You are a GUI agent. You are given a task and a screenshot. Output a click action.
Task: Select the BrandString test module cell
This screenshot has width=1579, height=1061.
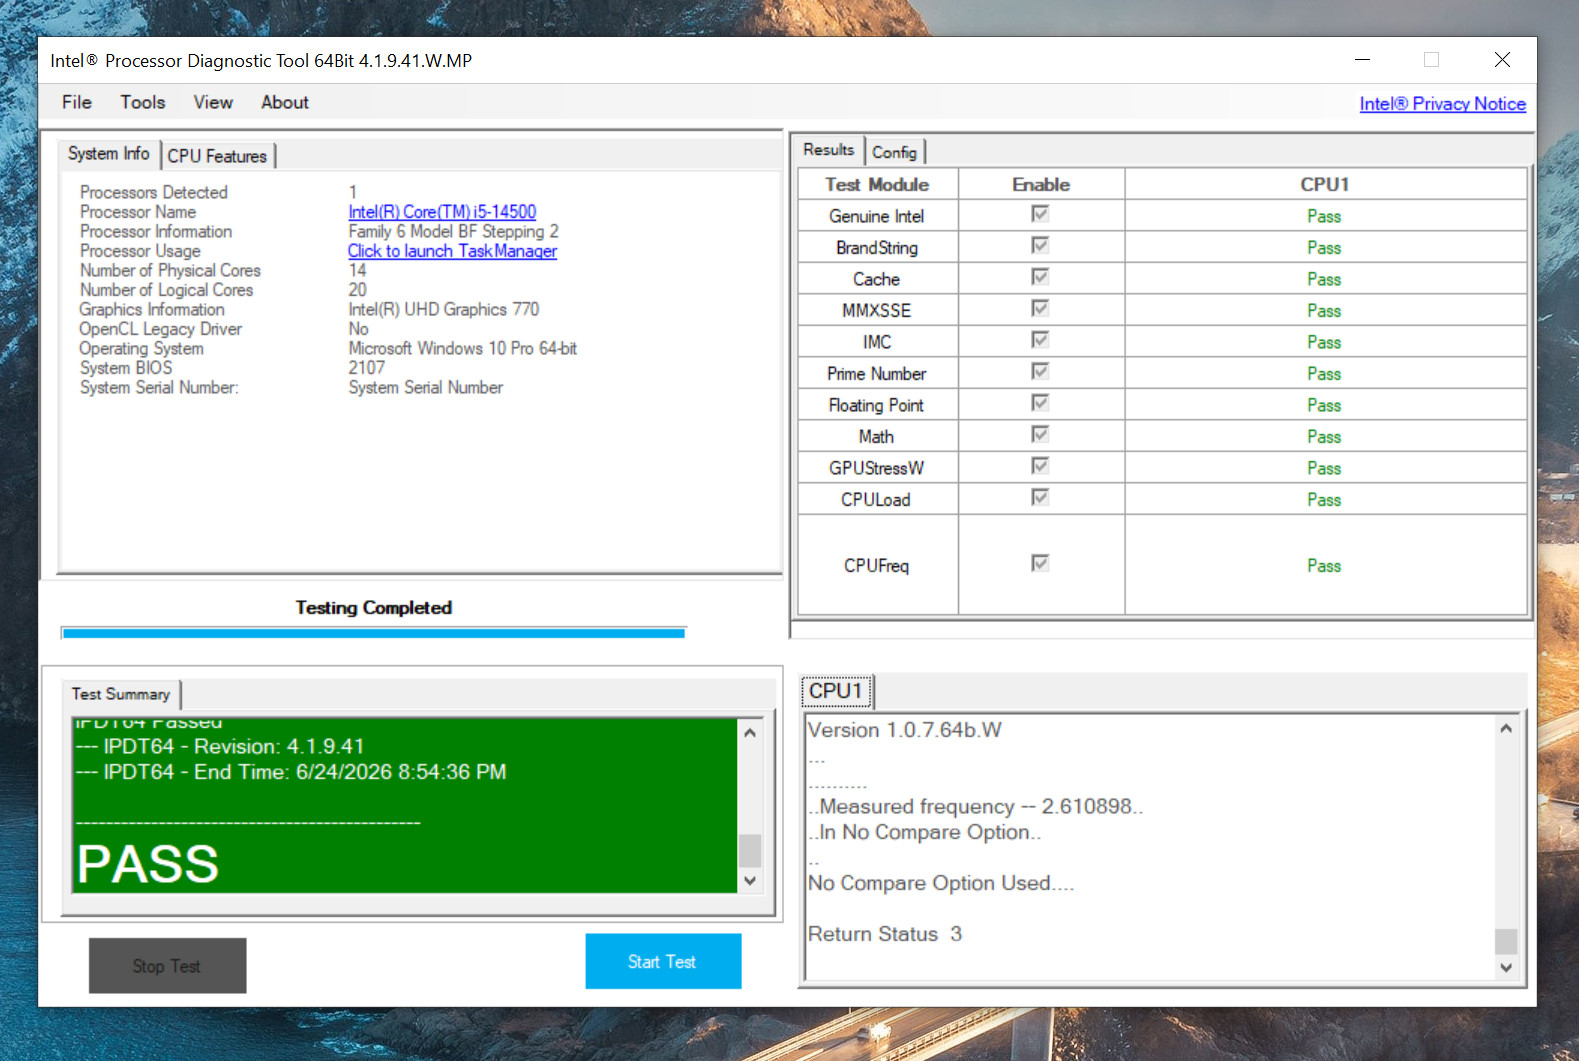(x=877, y=248)
